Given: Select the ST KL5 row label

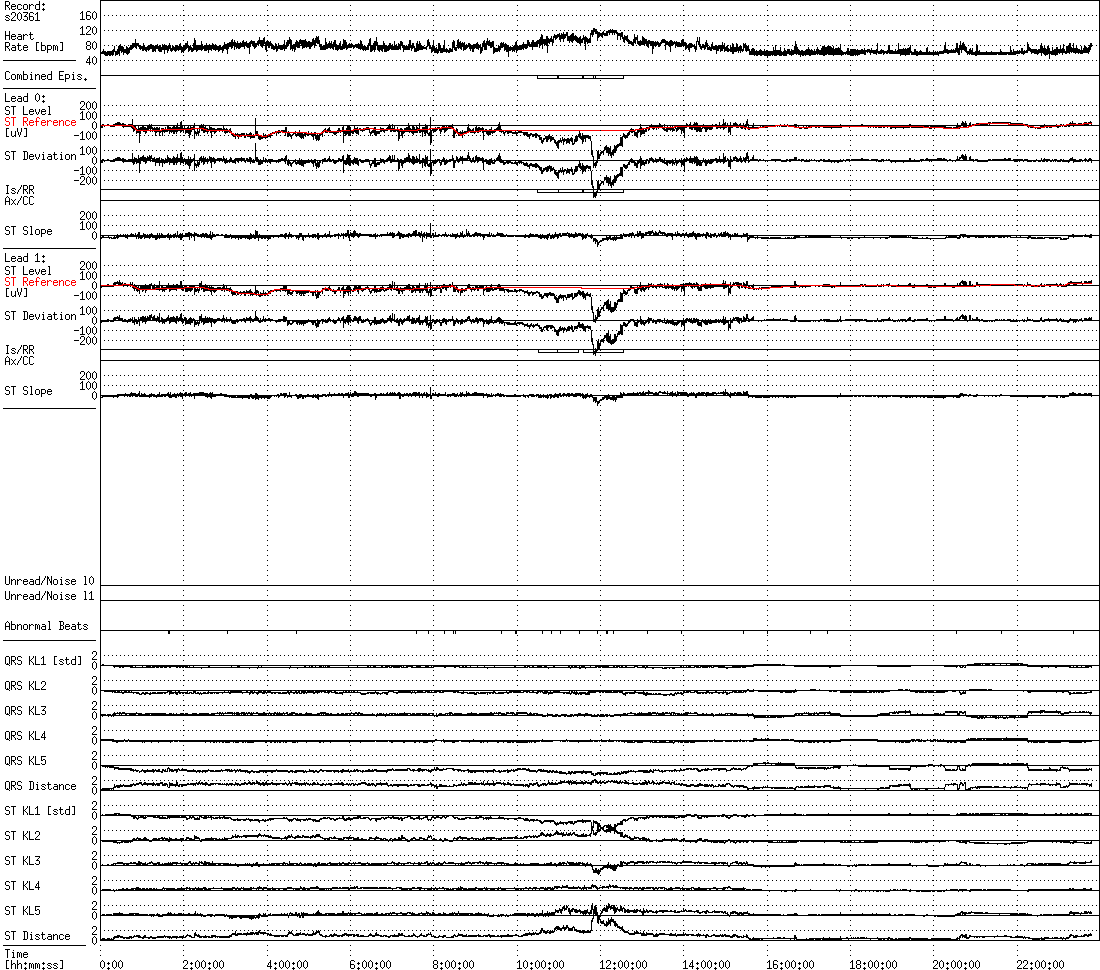Looking at the screenshot, I should pos(23,911).
